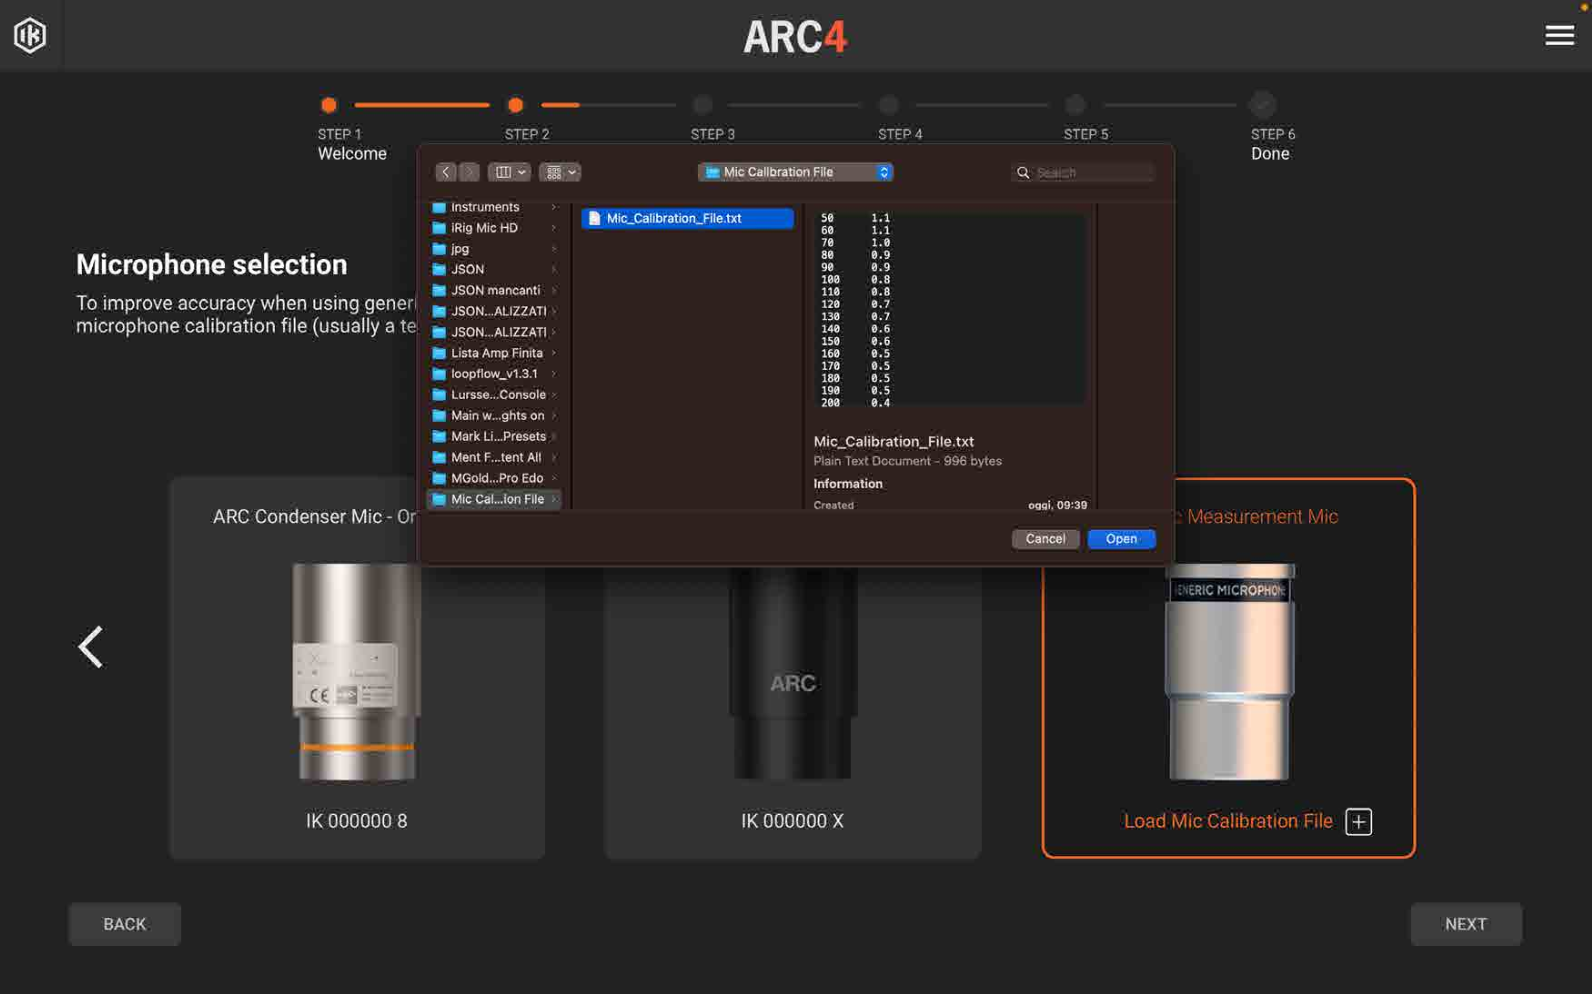This screenshot has width=1592, height=994.
Task: Change file dialog column view mode
Action: (509, 172)
